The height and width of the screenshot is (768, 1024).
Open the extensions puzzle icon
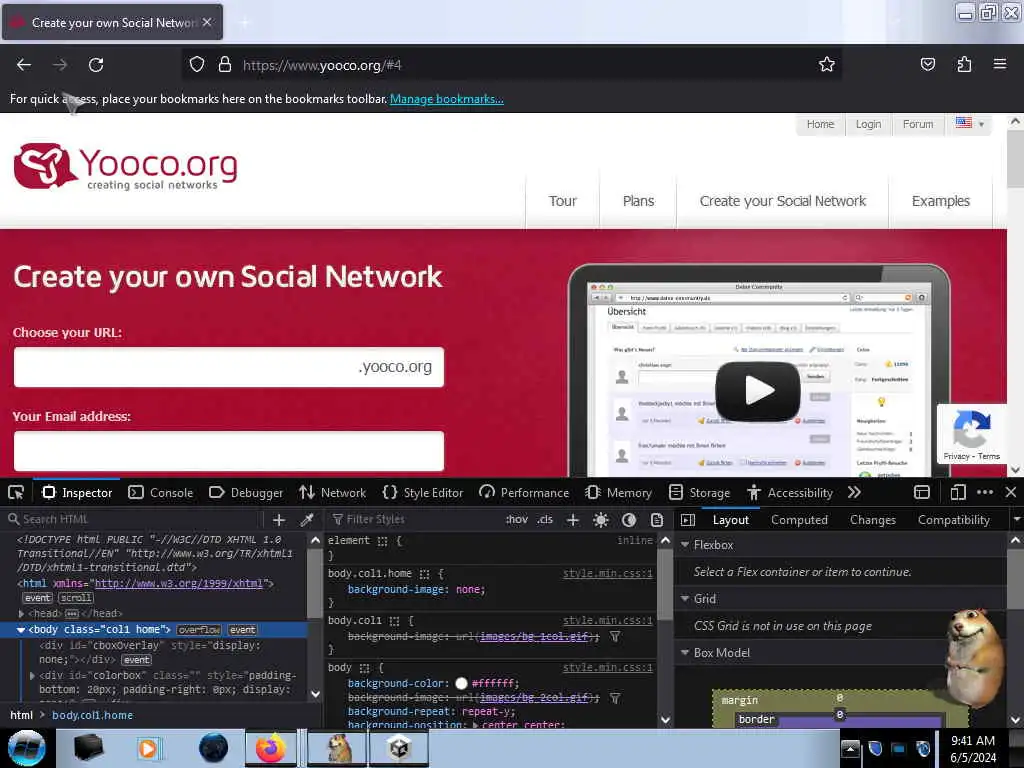[964, 64]
